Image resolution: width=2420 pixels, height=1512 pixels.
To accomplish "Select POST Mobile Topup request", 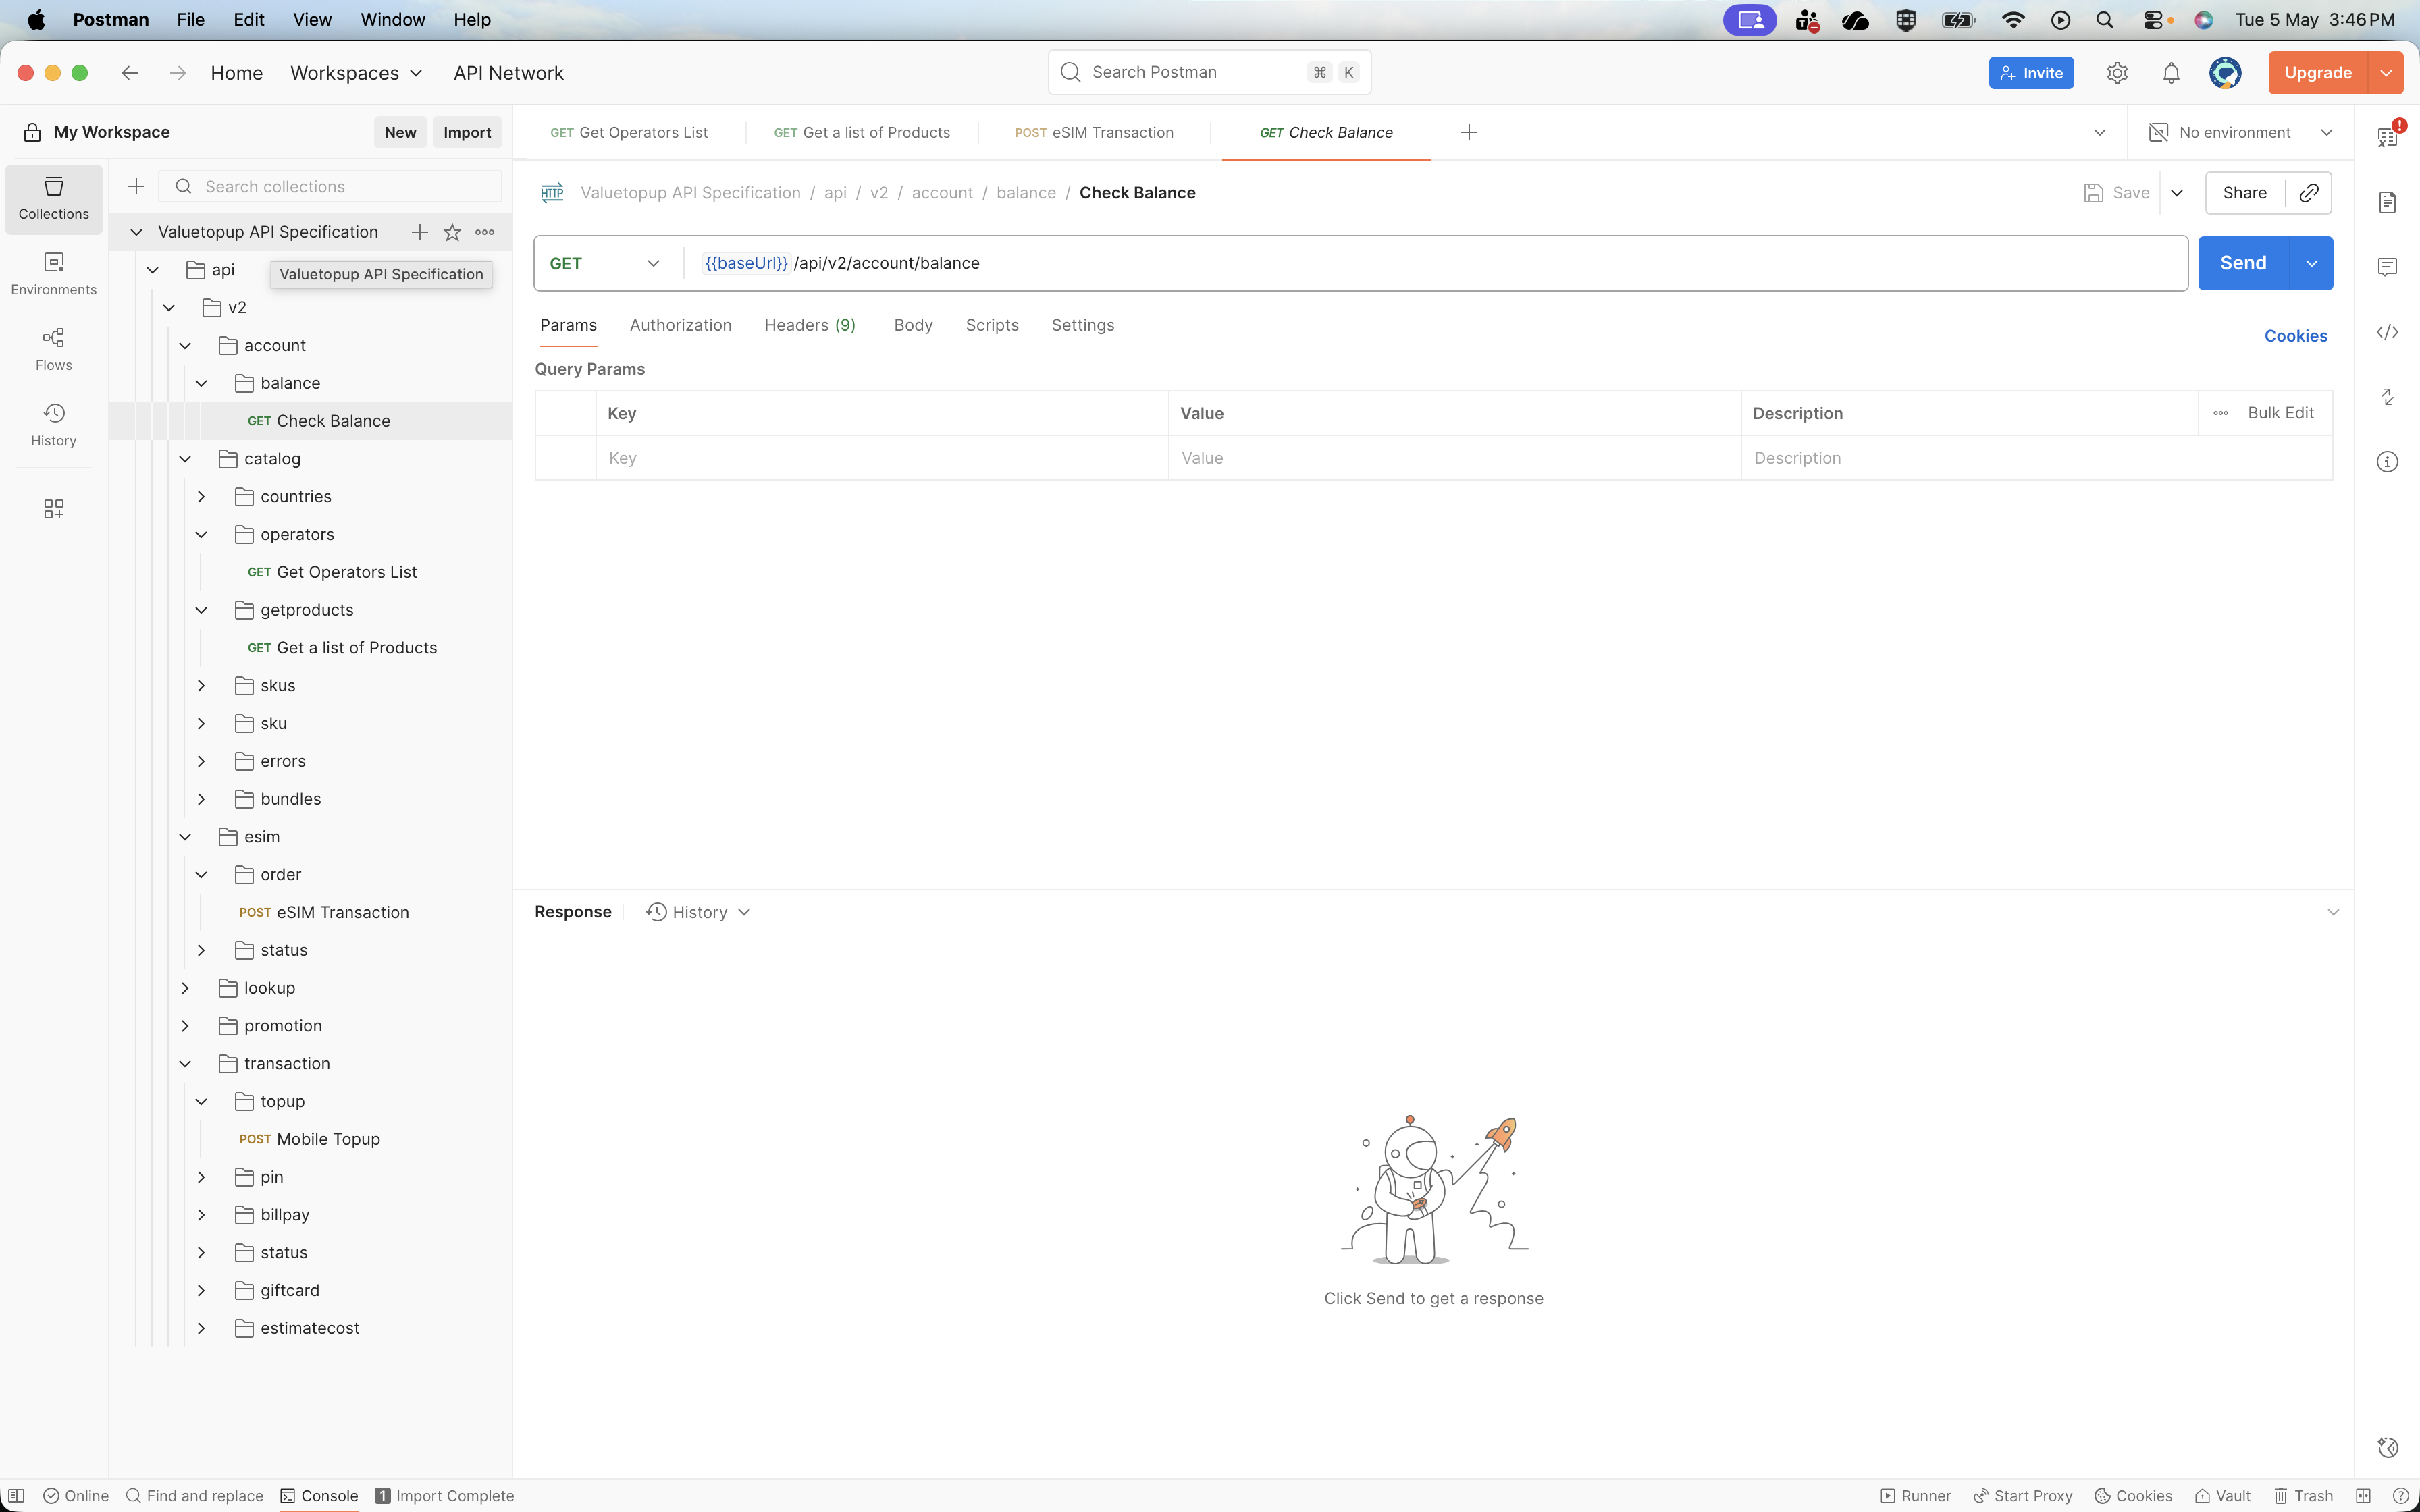I will [x=310, y=1139].
